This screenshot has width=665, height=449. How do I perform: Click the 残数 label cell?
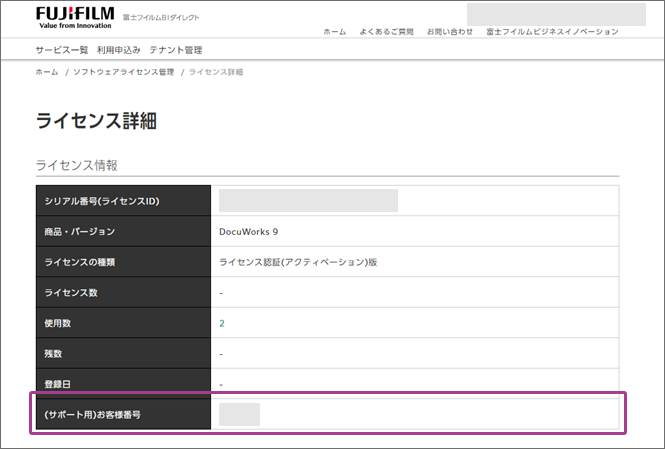pyautogui.click(x=123, y=353)
